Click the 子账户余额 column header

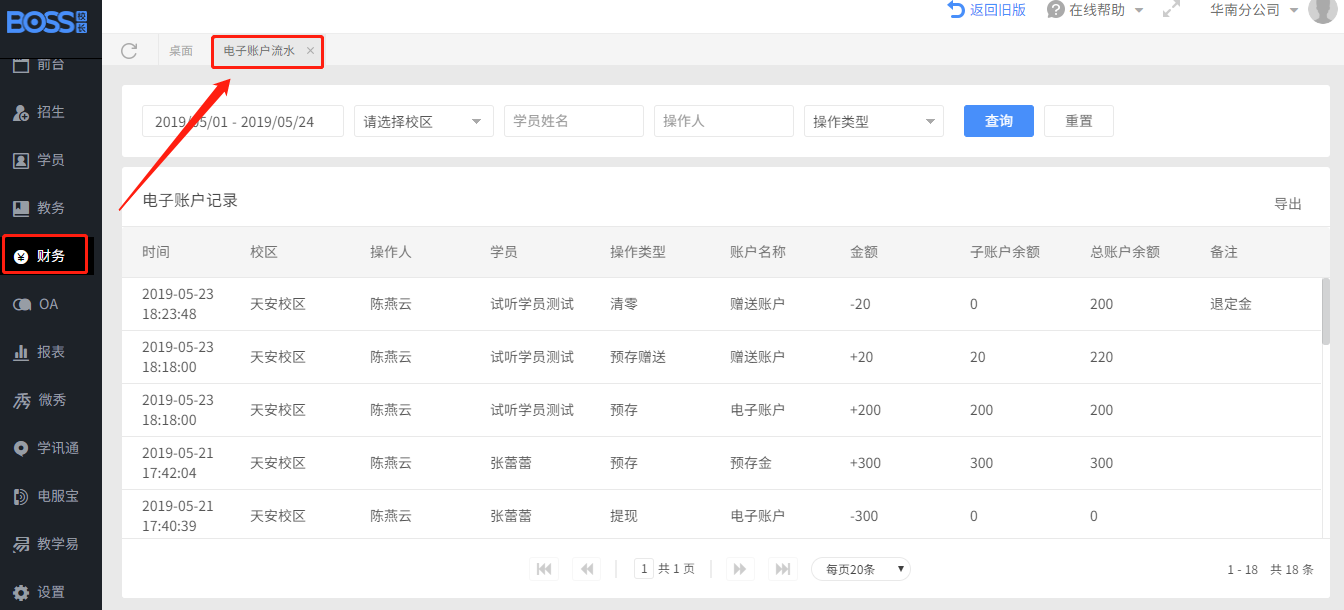tap(1005, 252)
